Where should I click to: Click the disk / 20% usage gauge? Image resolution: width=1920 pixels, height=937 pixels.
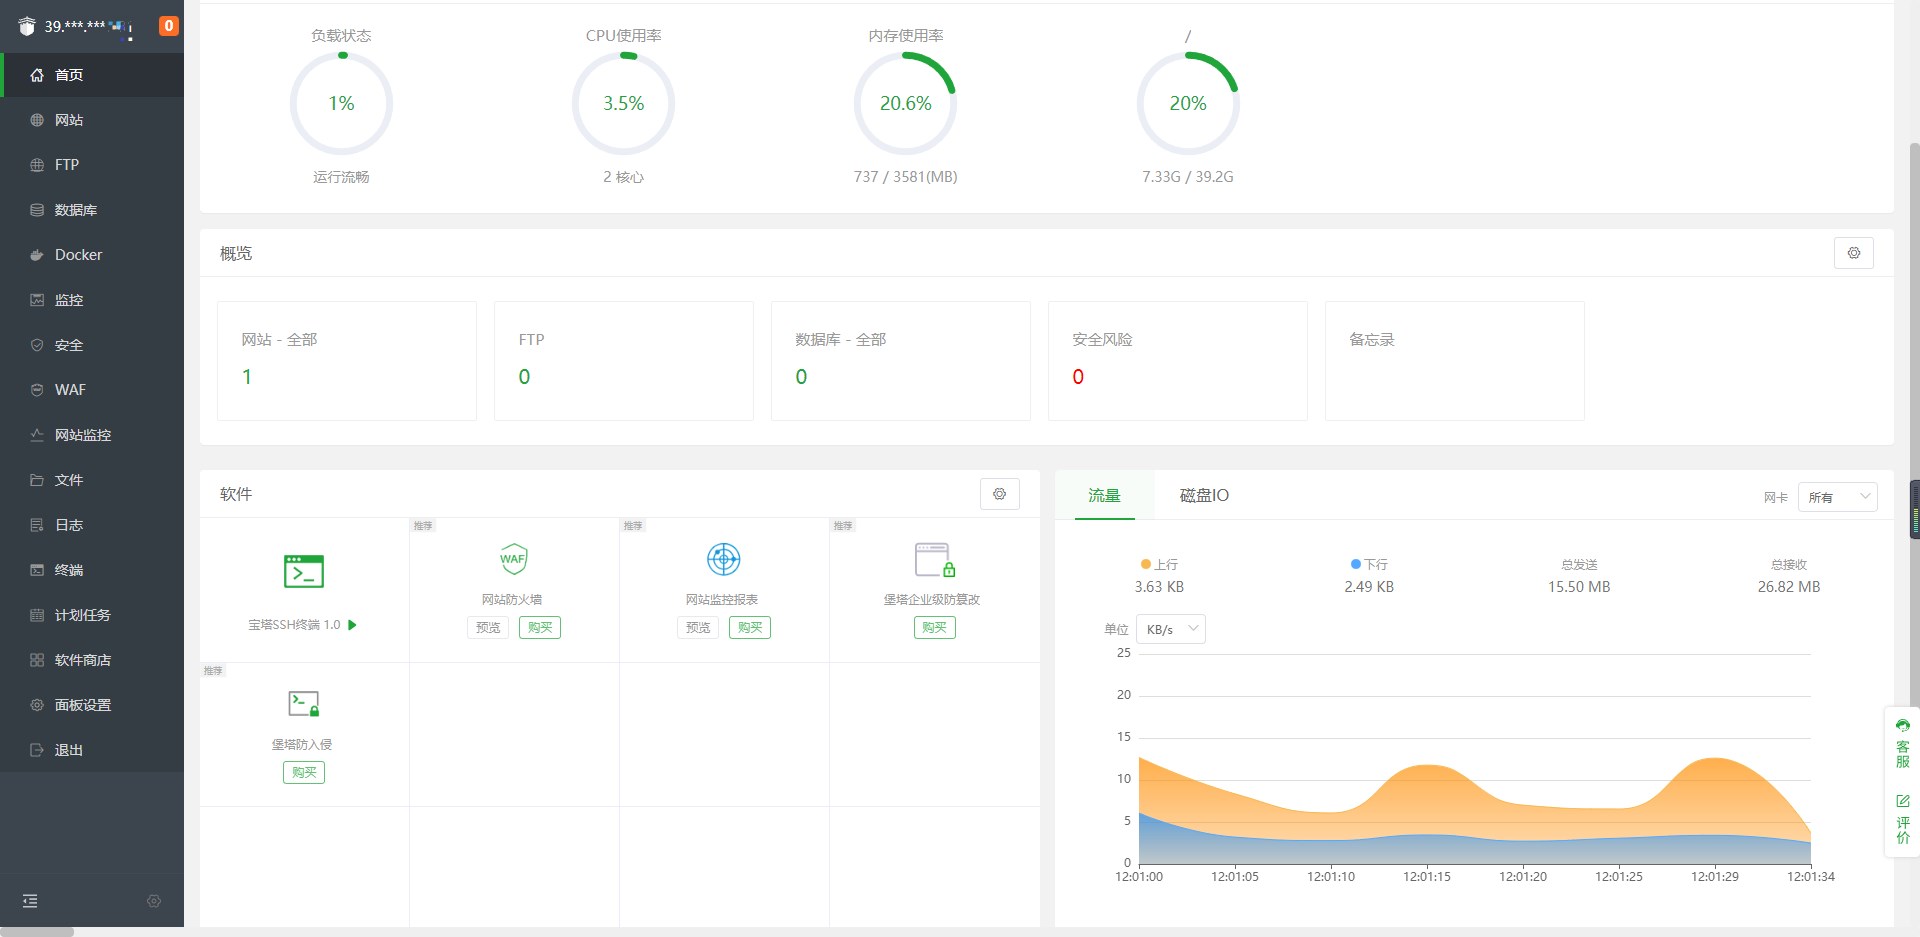(1188, 104)
